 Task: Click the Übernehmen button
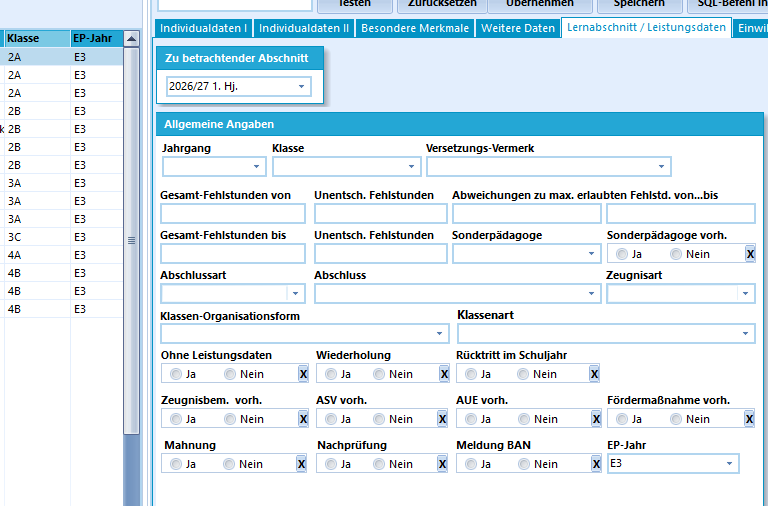pyautogui.click(x=540, y=5)
